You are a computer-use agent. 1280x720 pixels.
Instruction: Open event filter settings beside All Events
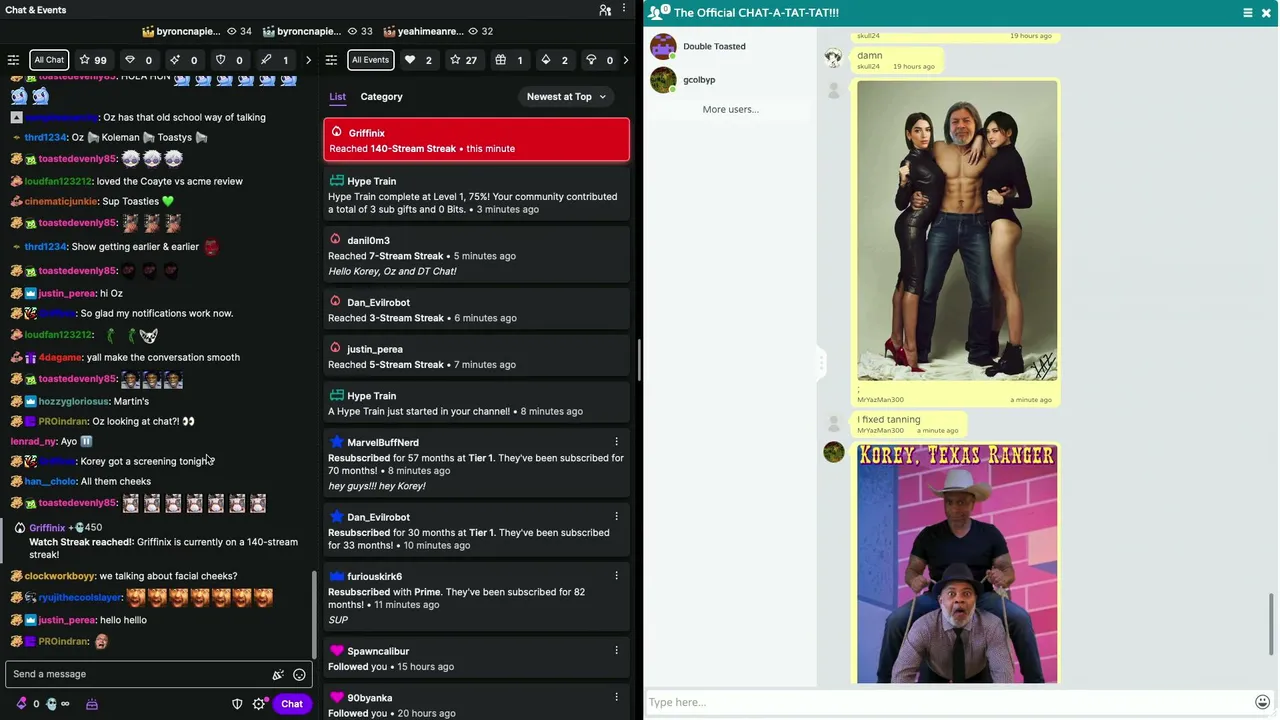[332, 60]
